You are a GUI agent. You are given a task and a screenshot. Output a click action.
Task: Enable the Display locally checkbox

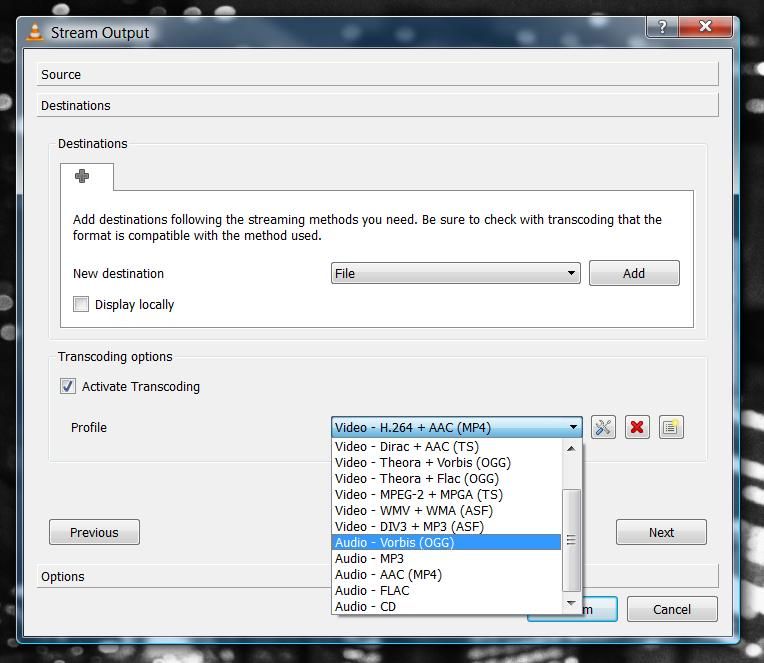[81, 305]
